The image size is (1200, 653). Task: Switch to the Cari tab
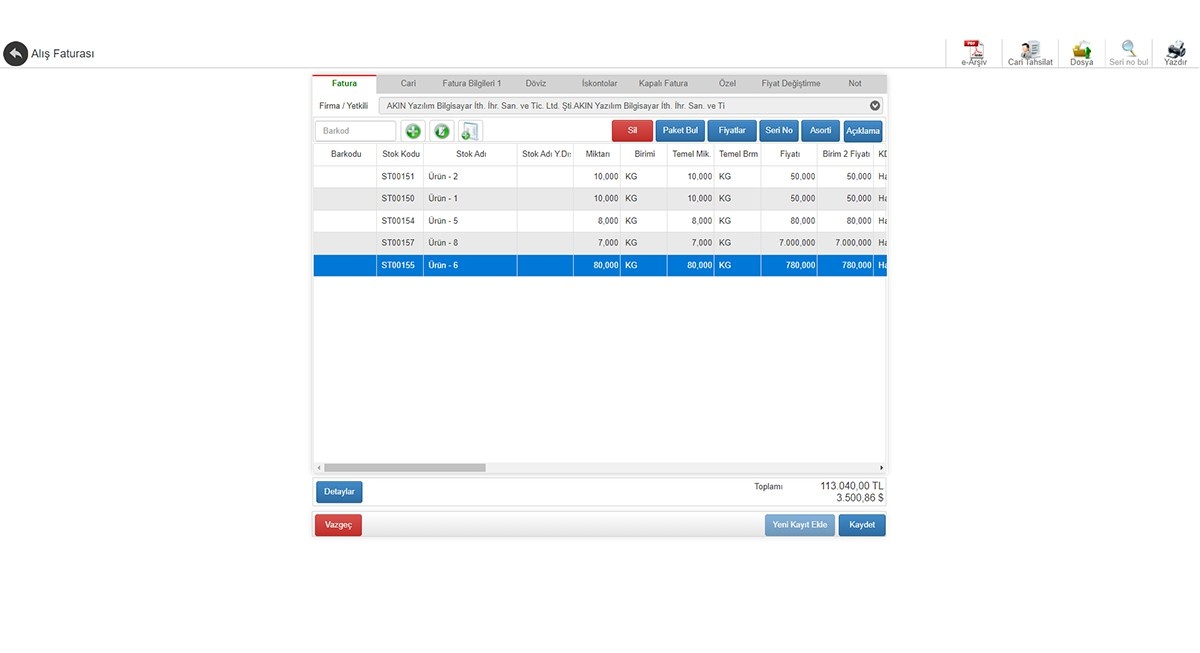(408, 84)
